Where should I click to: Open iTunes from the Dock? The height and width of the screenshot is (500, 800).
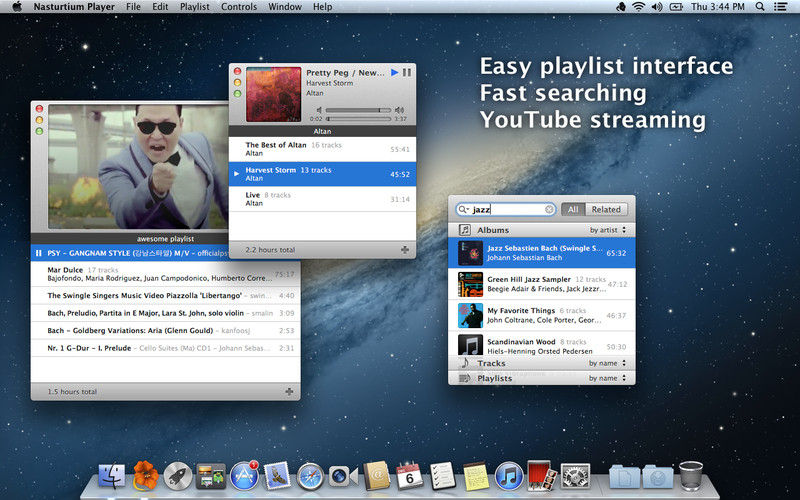(509, 476)
